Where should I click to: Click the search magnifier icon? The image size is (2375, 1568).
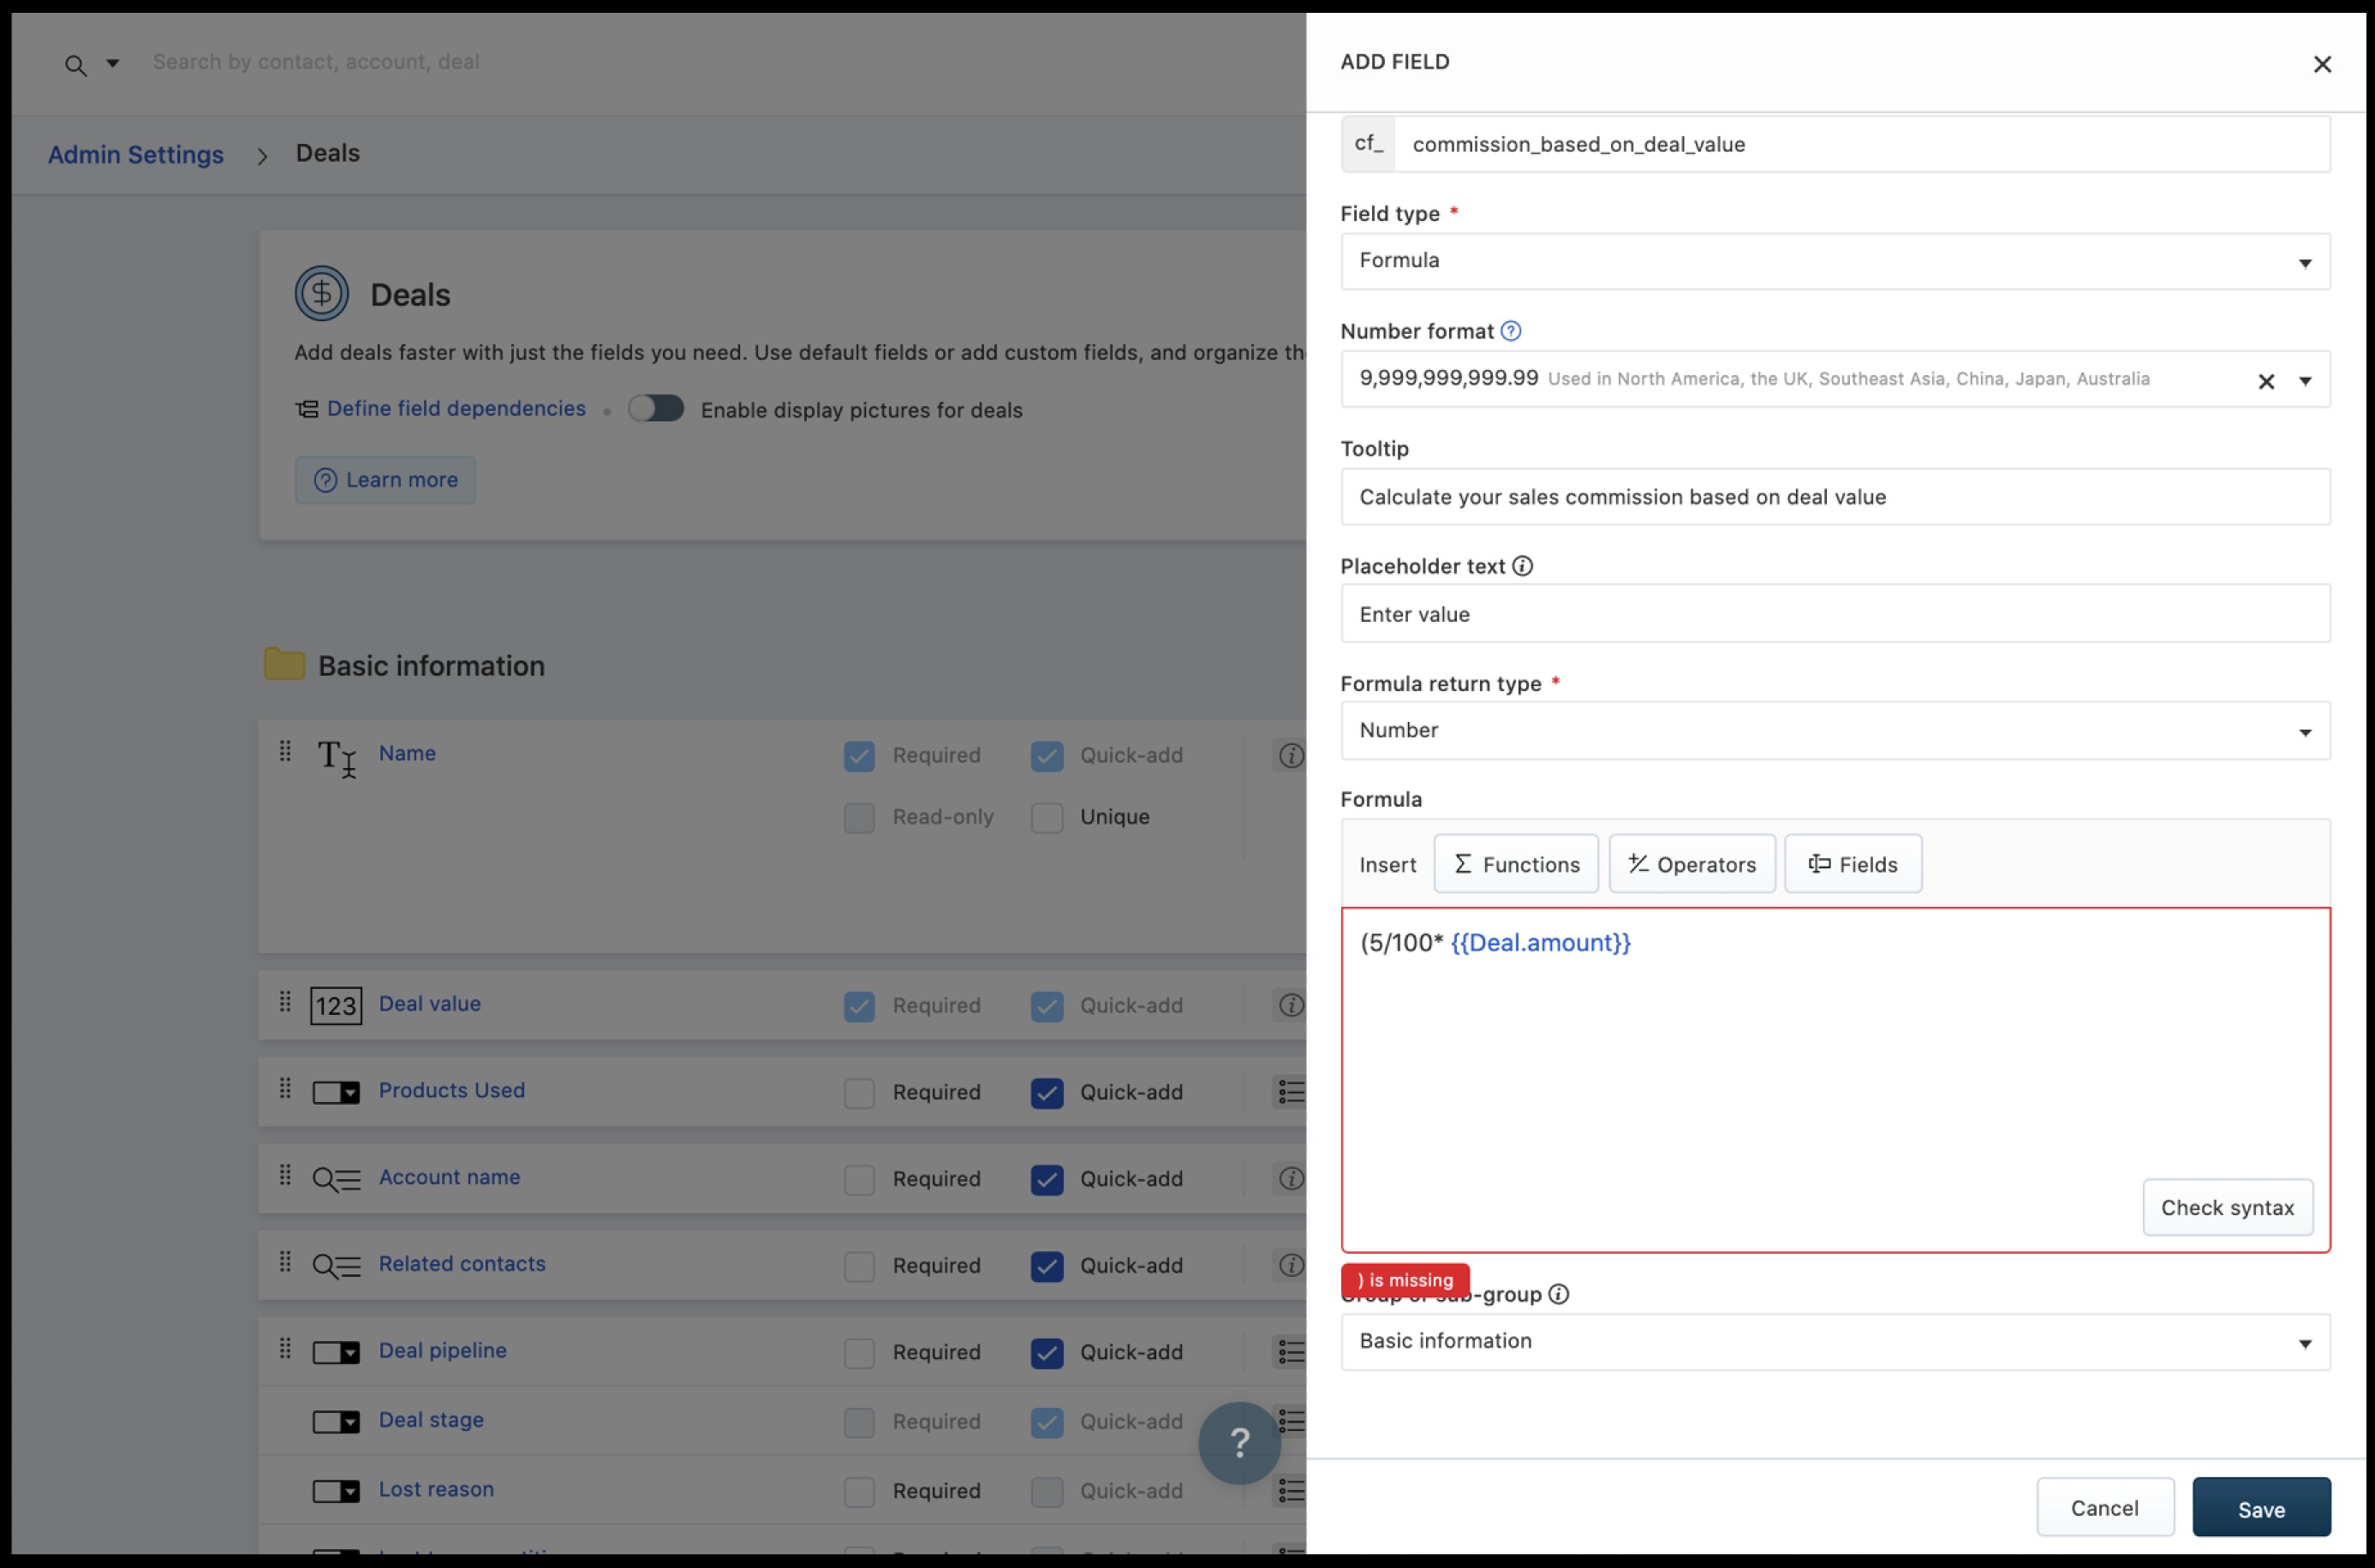click(x=75, y=66)
